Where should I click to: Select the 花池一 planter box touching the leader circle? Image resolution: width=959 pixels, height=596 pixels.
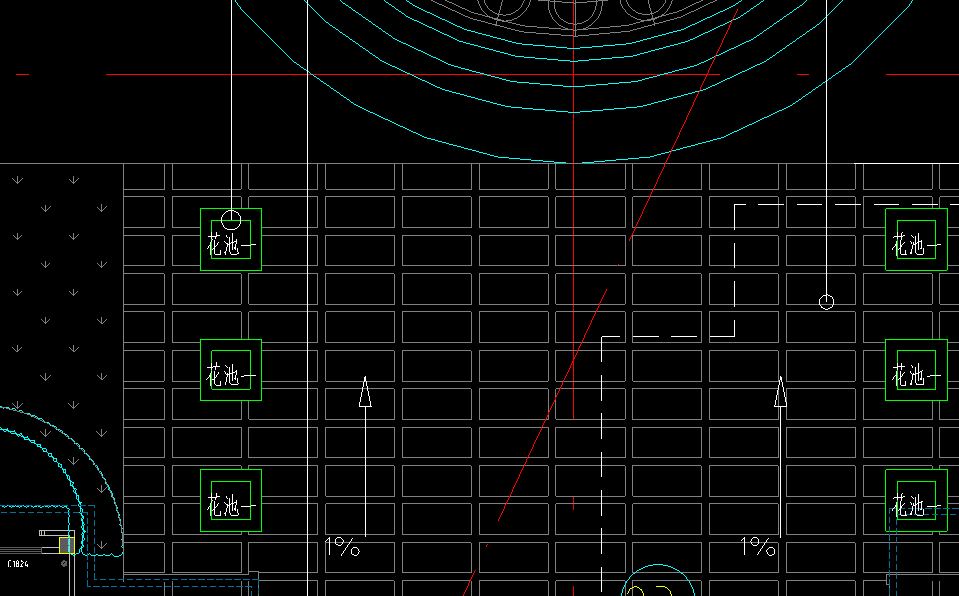(231, 239)
